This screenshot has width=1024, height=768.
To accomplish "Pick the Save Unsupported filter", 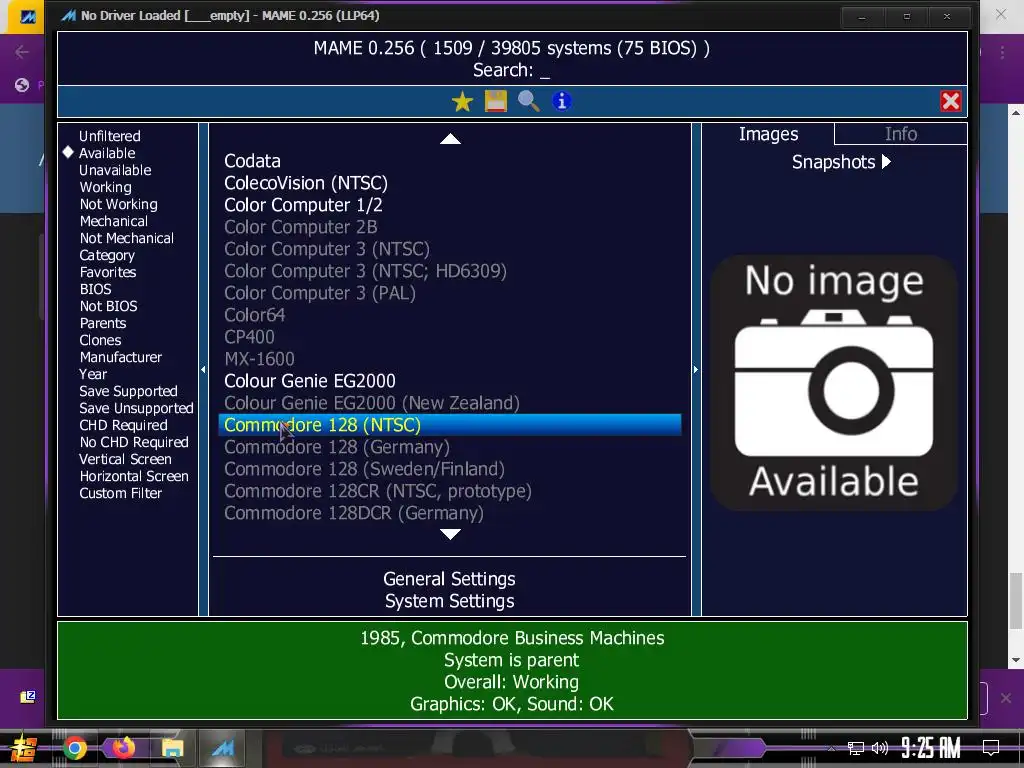I will point(136,408).
